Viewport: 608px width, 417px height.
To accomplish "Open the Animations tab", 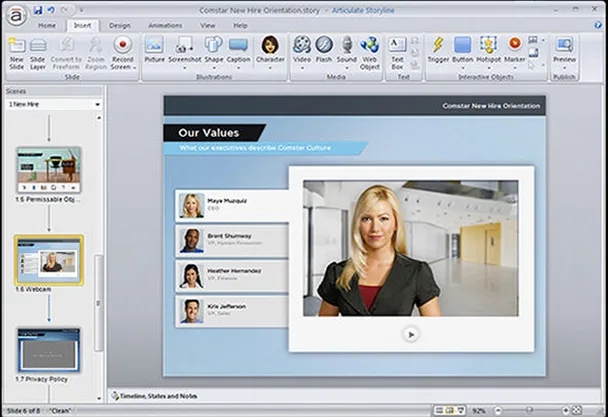I will (165, 25).
